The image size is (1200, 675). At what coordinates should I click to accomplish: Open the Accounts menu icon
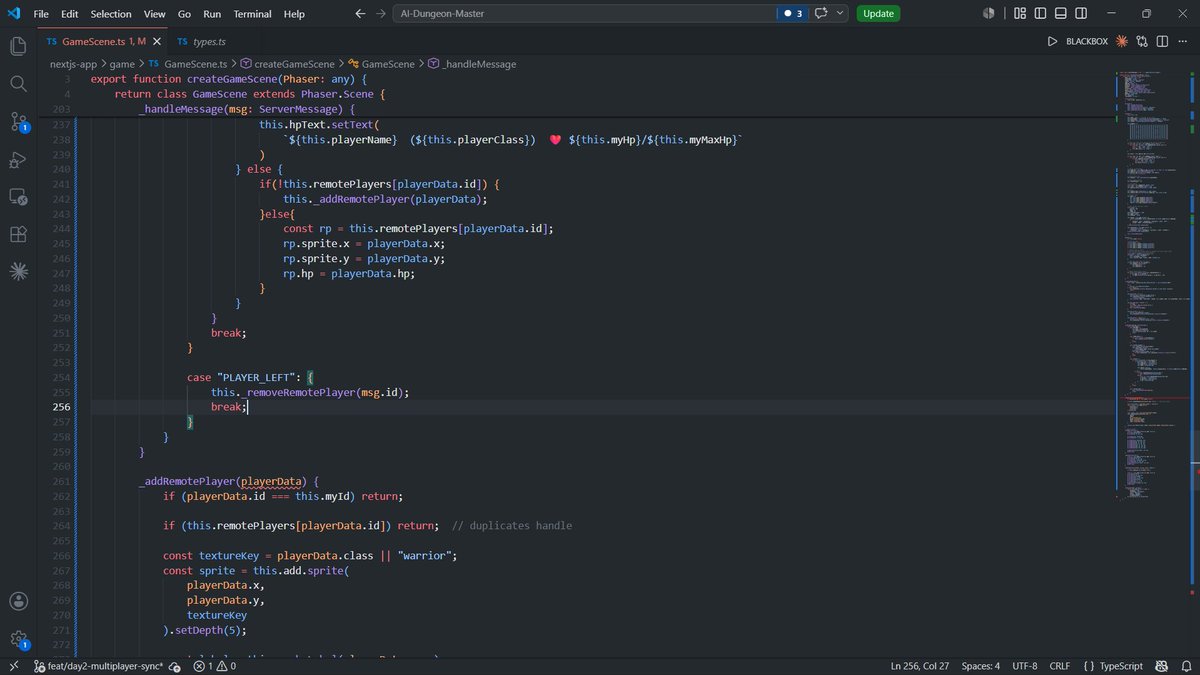click(x=18, y=601)
